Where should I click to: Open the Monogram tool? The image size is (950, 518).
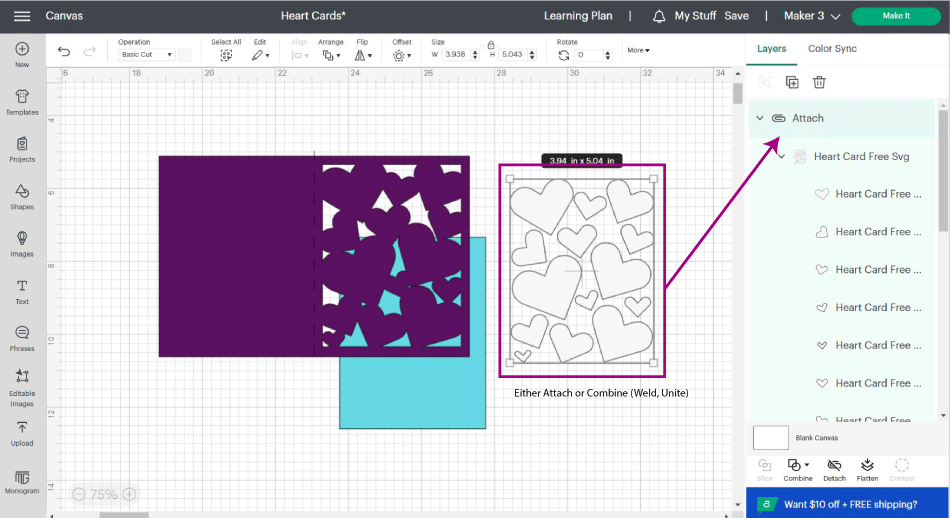click(x=22, y=481)
